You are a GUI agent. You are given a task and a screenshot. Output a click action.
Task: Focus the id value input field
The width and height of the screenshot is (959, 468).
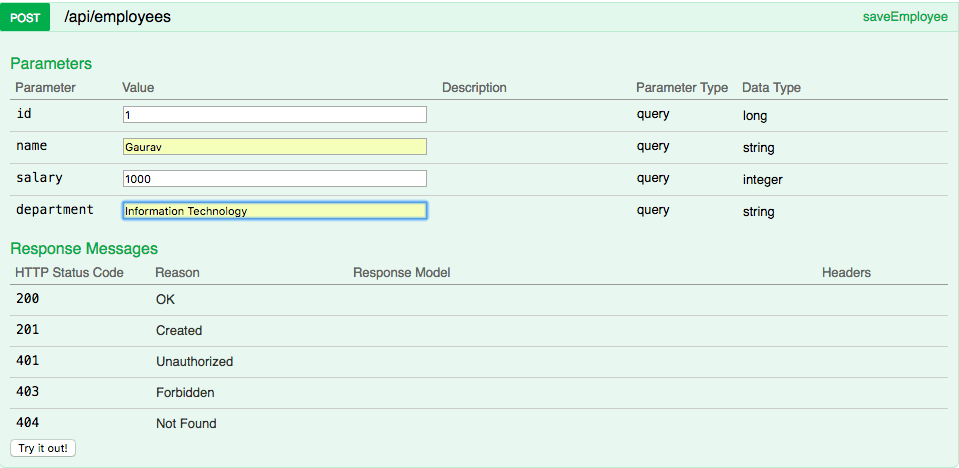click(275, 114)
